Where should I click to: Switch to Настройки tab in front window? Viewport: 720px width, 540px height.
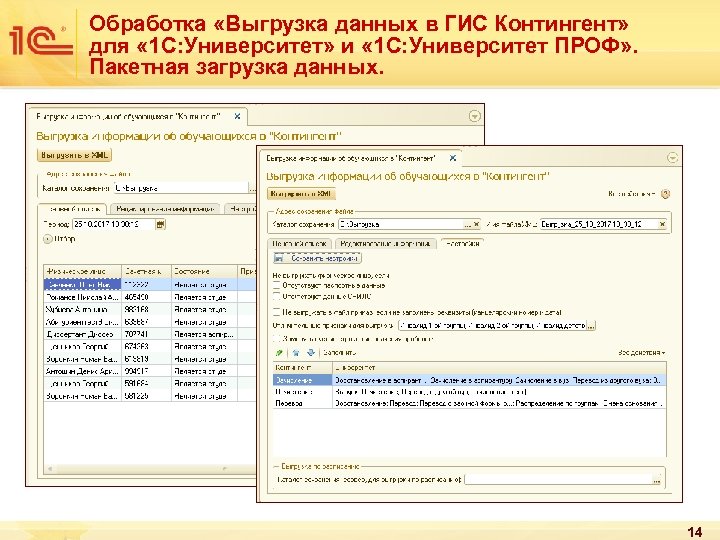coord(463,244)
